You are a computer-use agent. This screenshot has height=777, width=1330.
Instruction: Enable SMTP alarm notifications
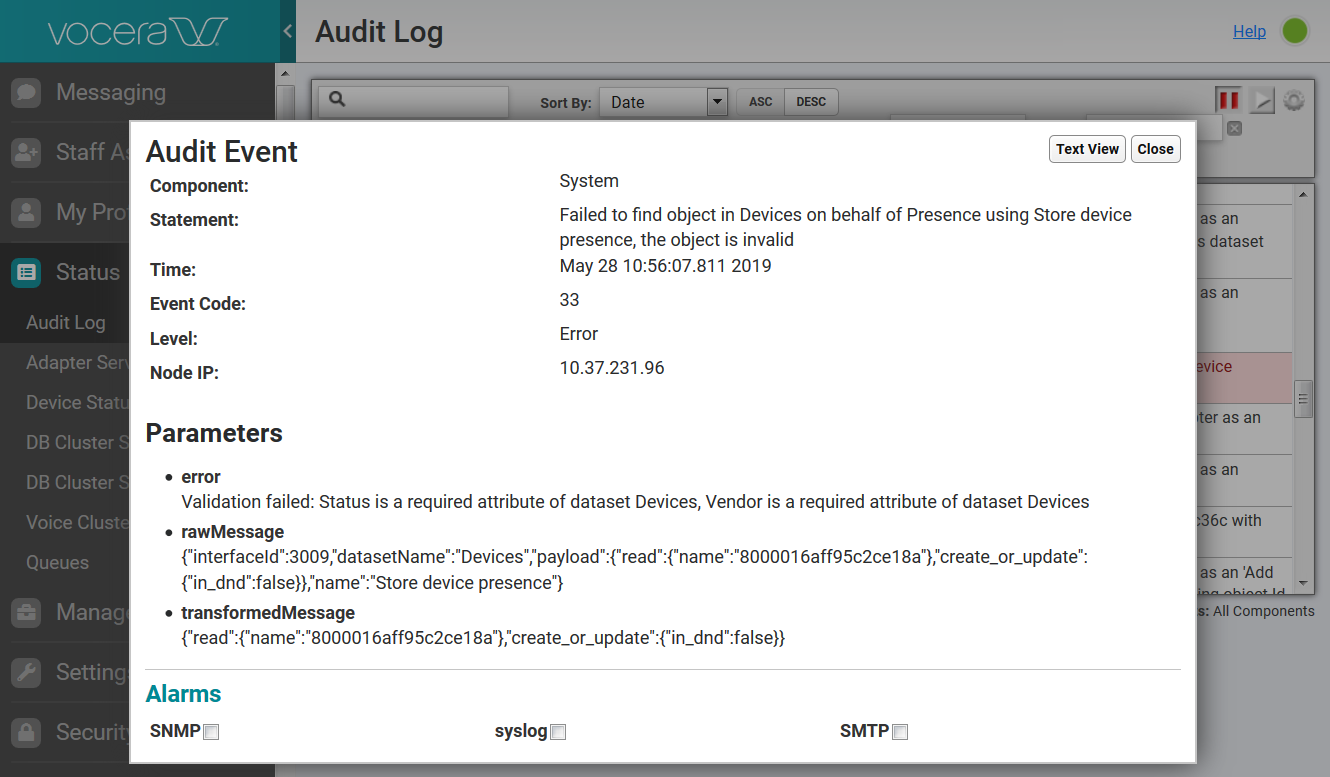coord(900,731)
